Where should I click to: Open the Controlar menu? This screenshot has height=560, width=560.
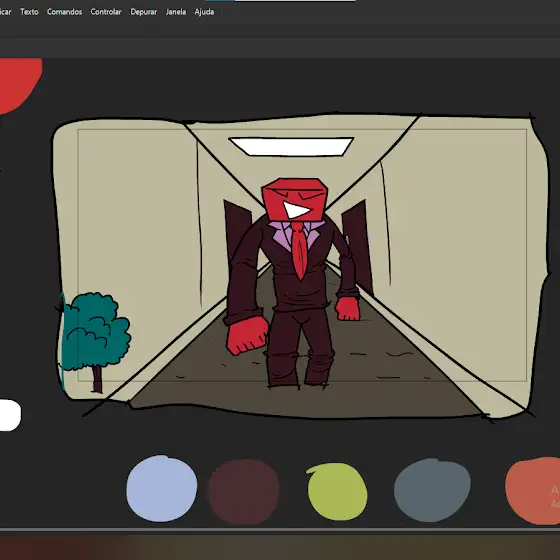click(106, 12)
